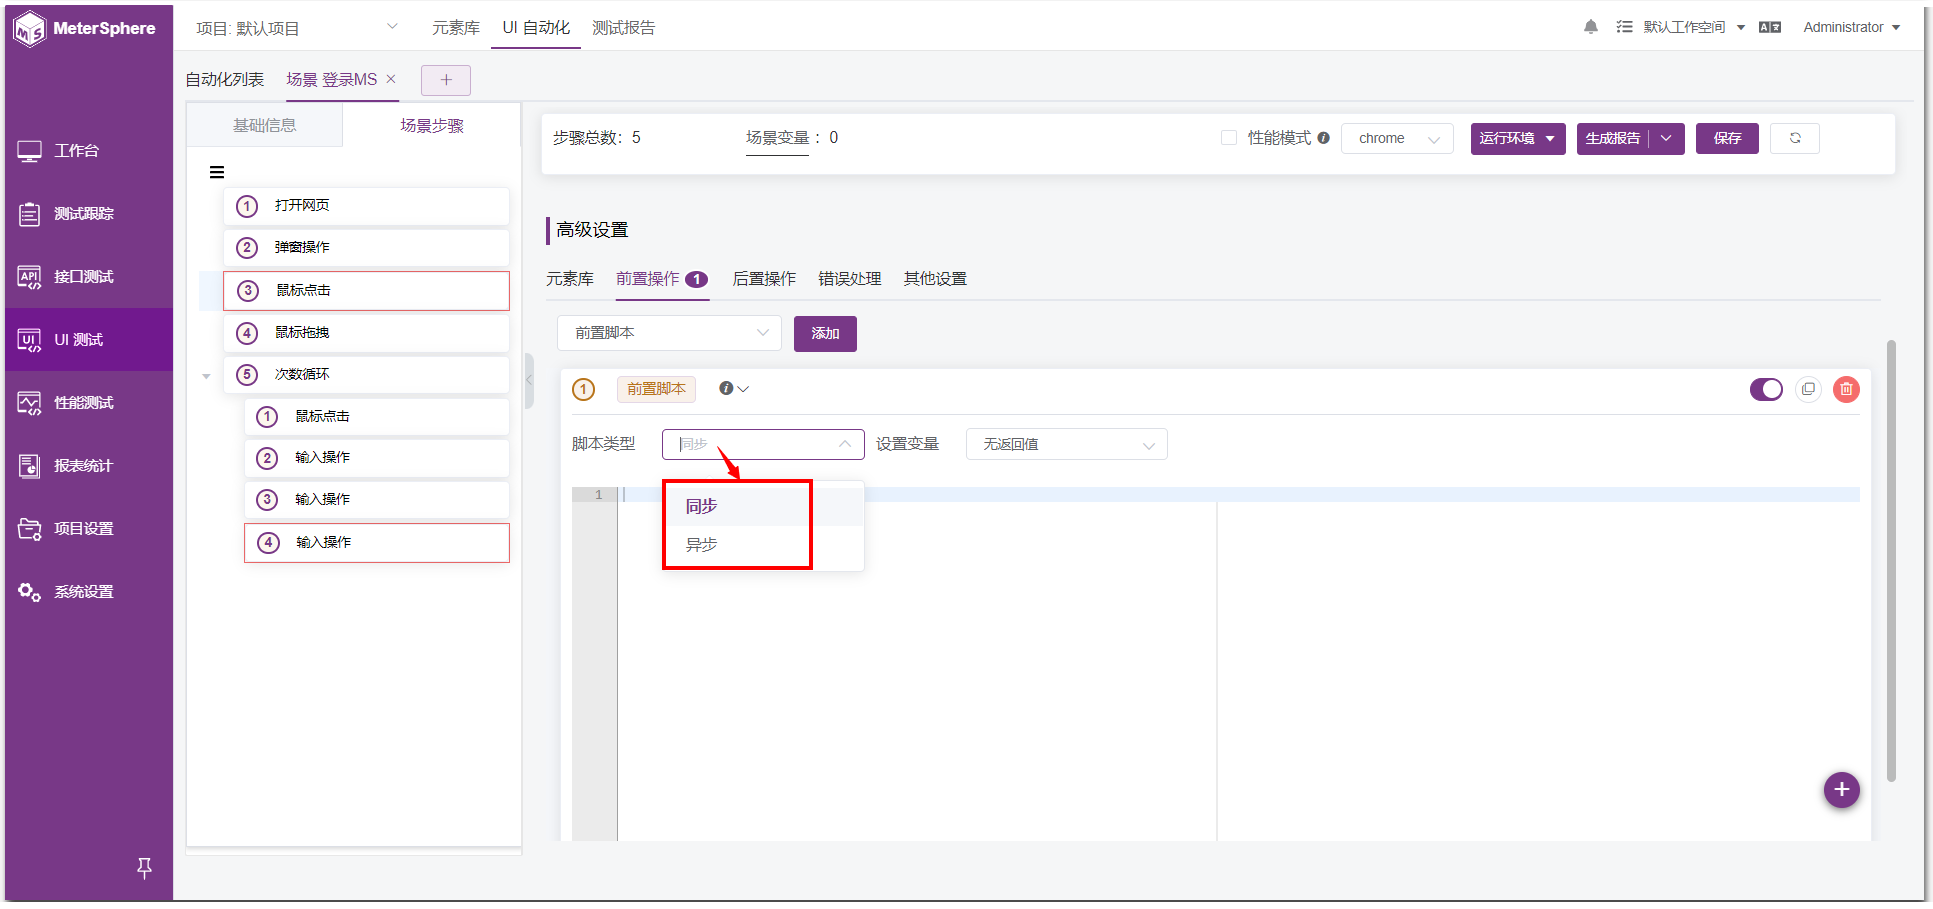
Task: Add a new scenario tab with plus
Action: click(x=446, y=80)
